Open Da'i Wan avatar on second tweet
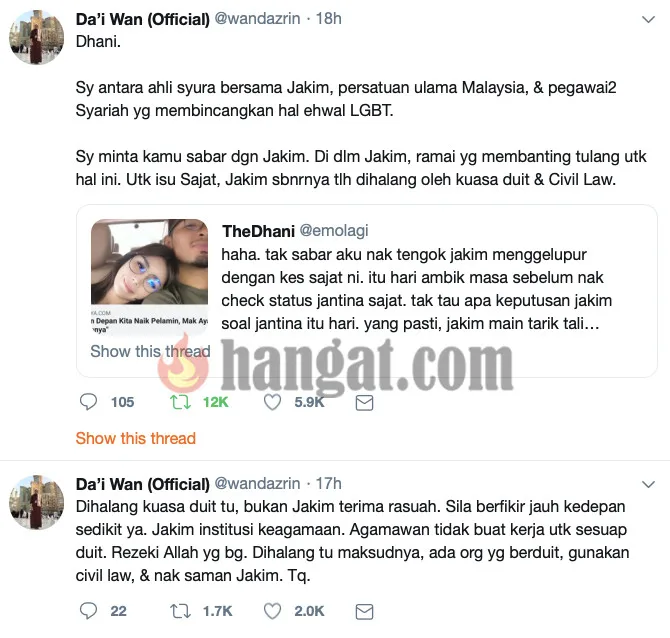This screenshot has height=638, width=670. (36, 502)
